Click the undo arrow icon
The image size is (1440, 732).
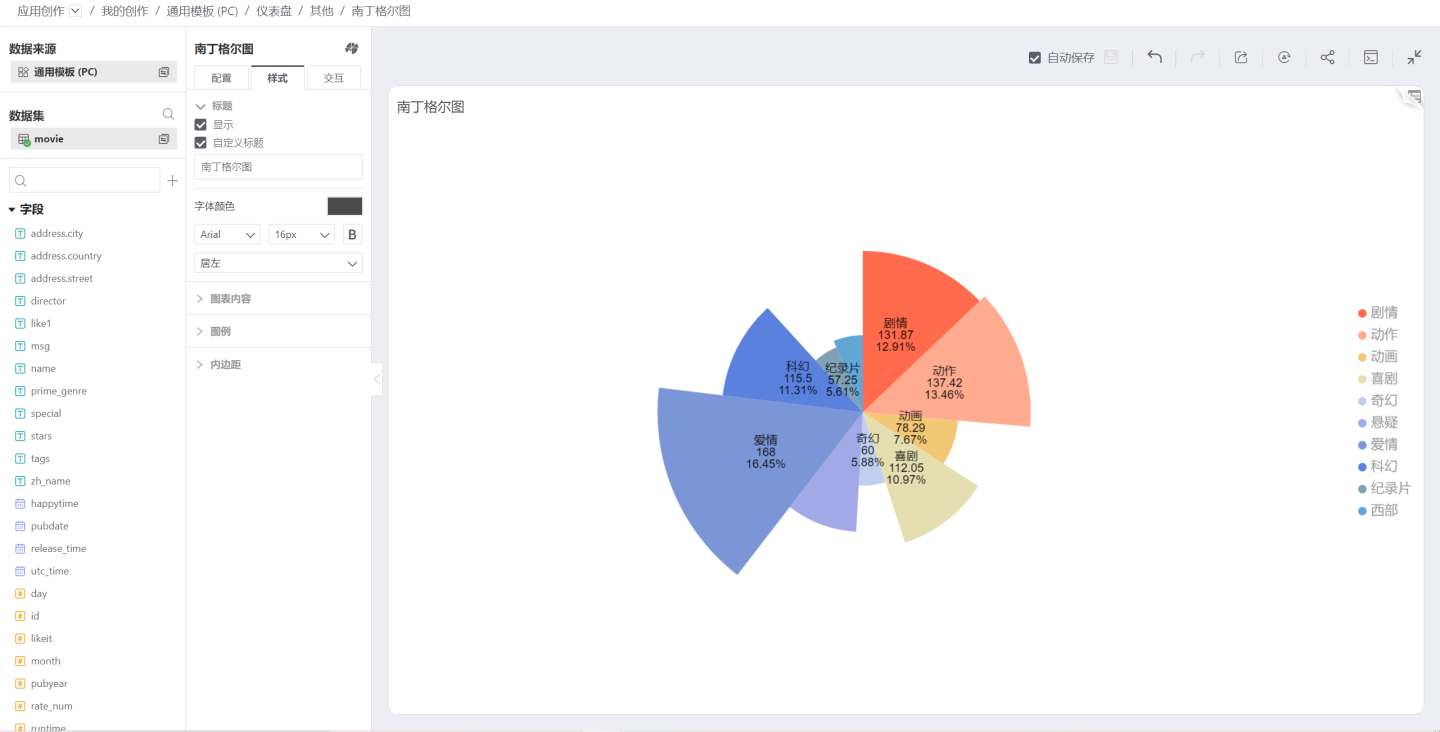pyautogui.click(x=1154, y=57)
